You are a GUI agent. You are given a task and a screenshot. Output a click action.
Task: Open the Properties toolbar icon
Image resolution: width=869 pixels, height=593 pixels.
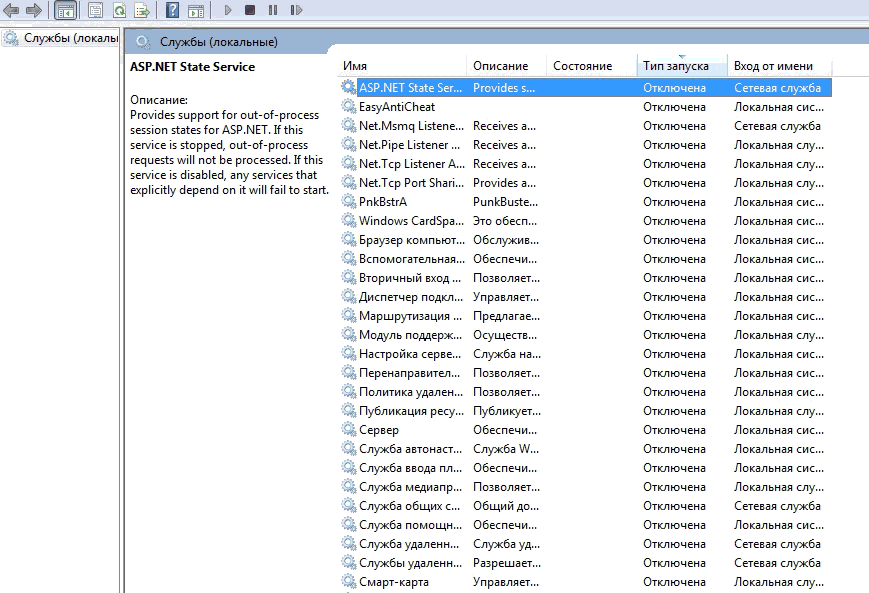pos(96,10)
